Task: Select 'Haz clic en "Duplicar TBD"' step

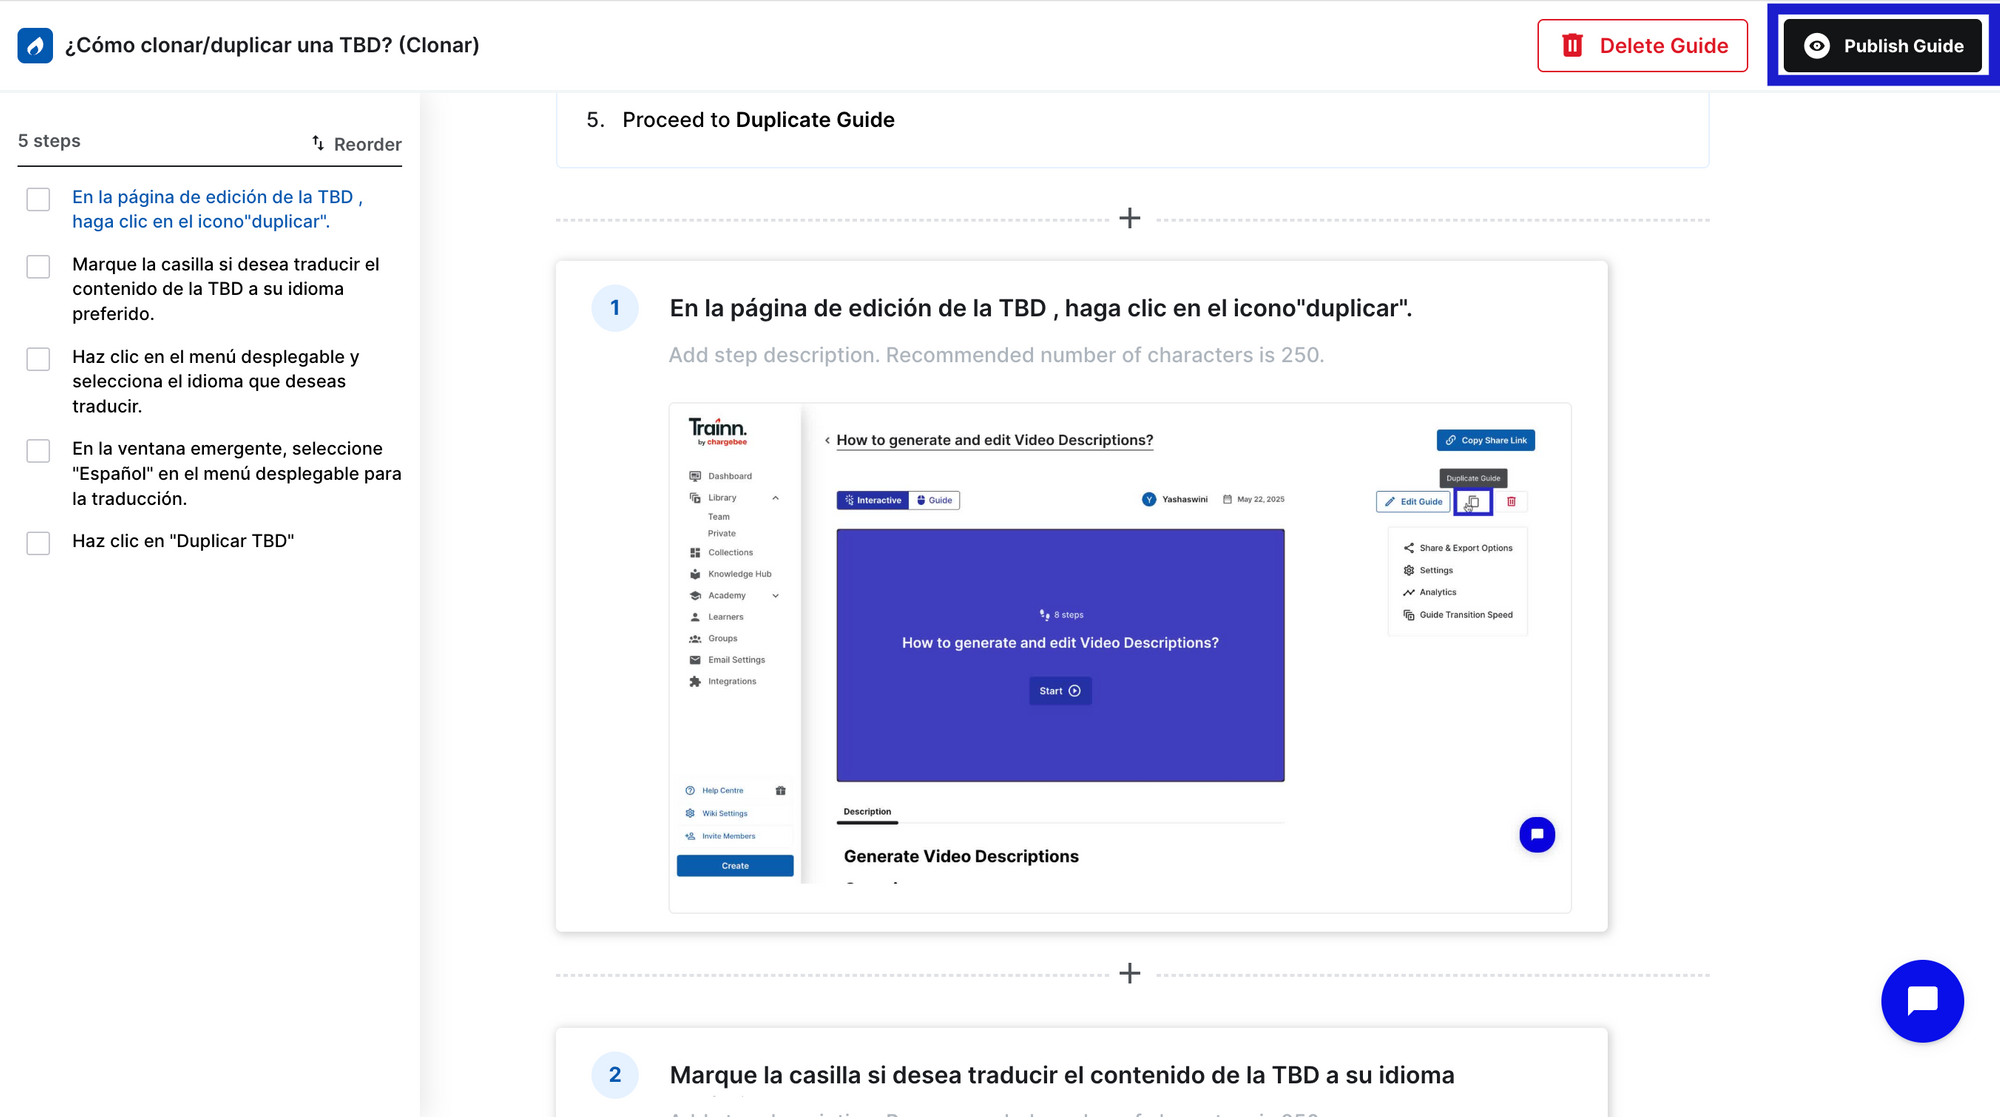Action: tap(183, 541)
